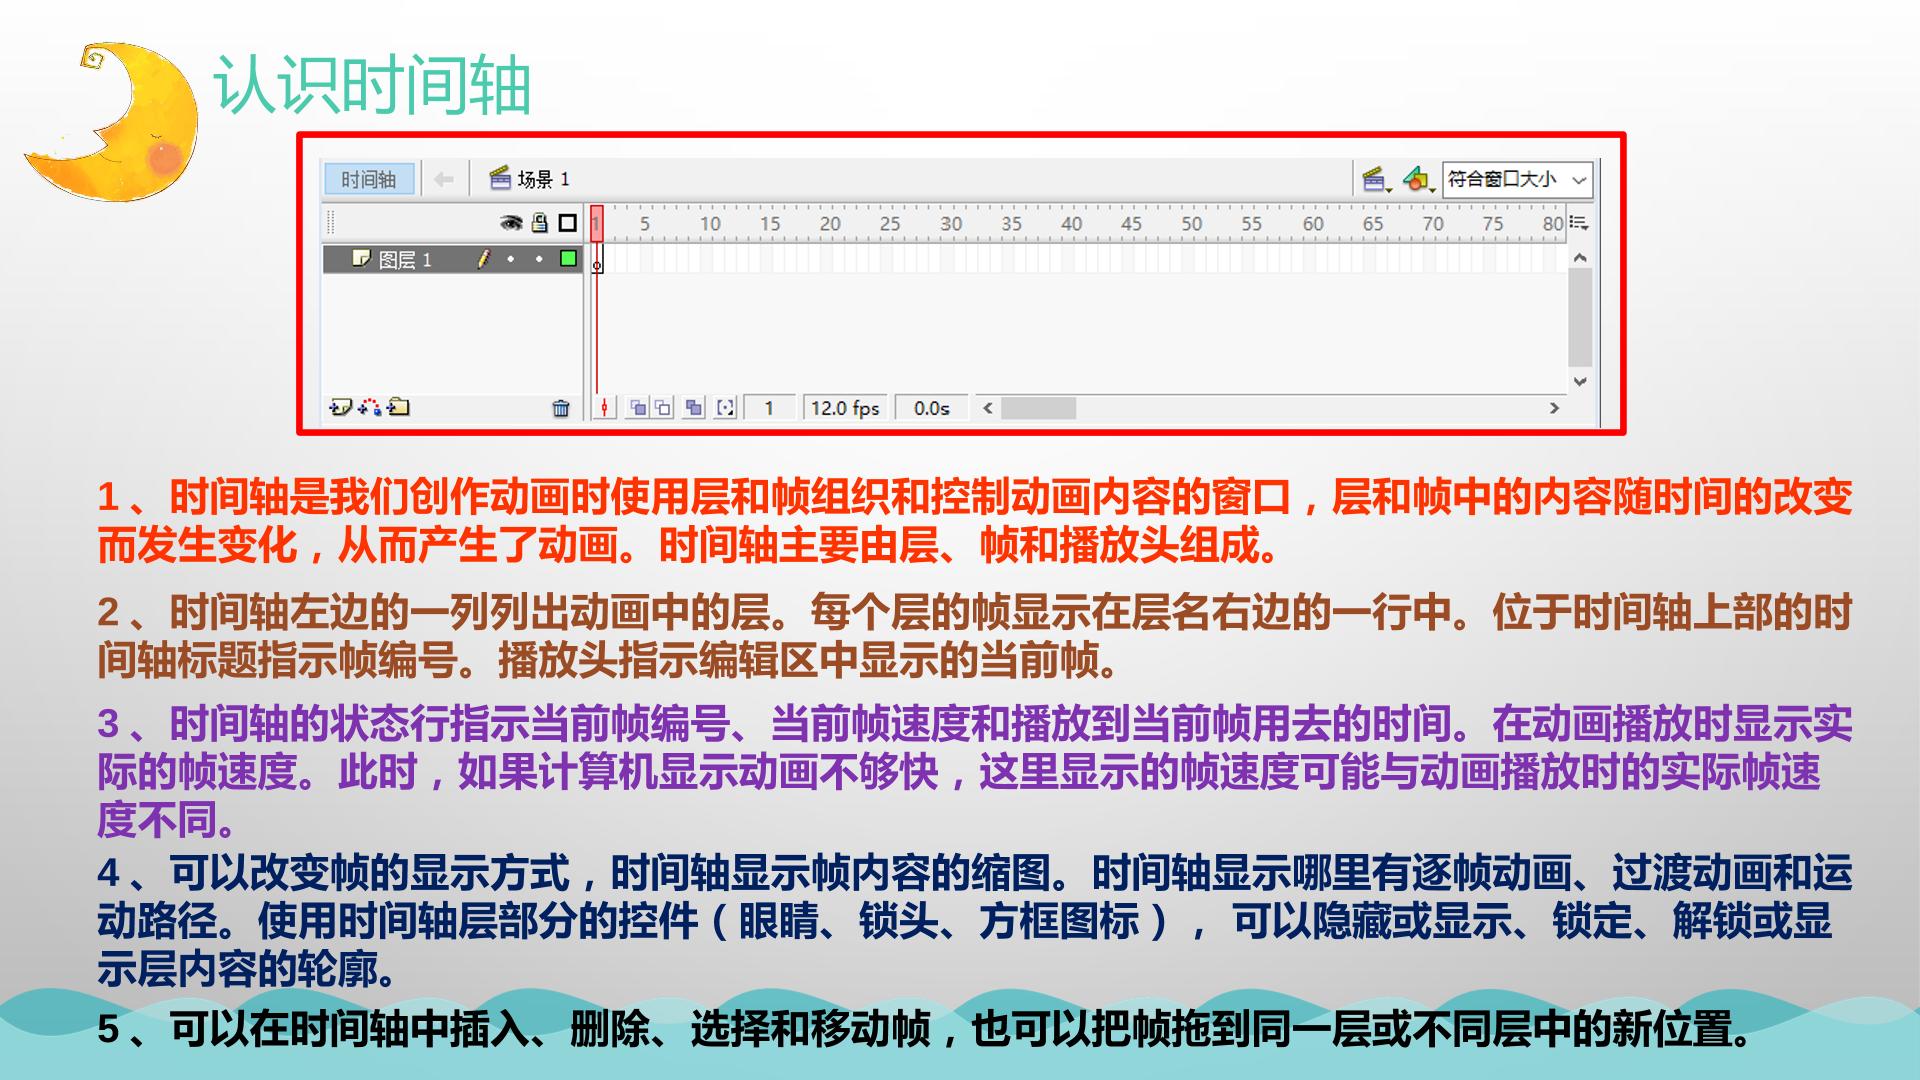Image resolution: width=1920 pixels, height=1080 pixels.
Task: Toggle outline view for 图层 1 green square
Action: tap(569, 259)
